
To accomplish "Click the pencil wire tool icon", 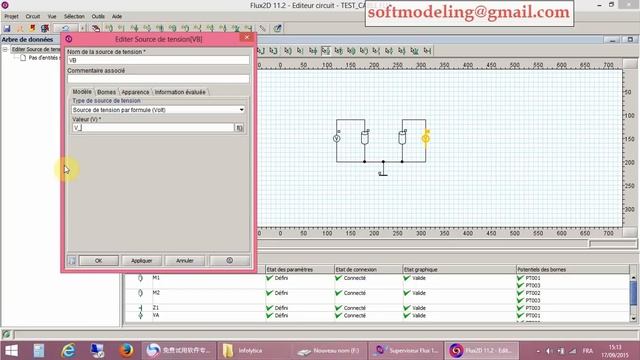I will 262,28.
